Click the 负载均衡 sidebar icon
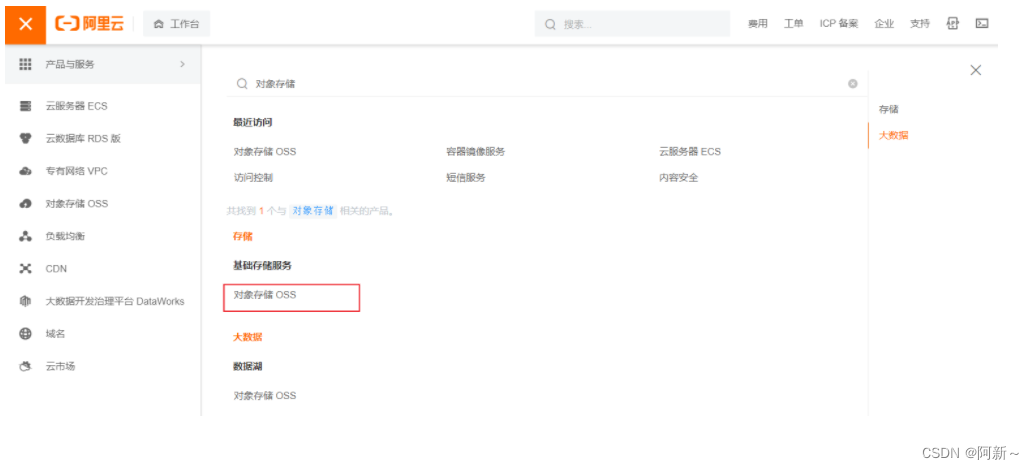The width and height of the screenshot is (1034, 469). click(x=26, y=236)
